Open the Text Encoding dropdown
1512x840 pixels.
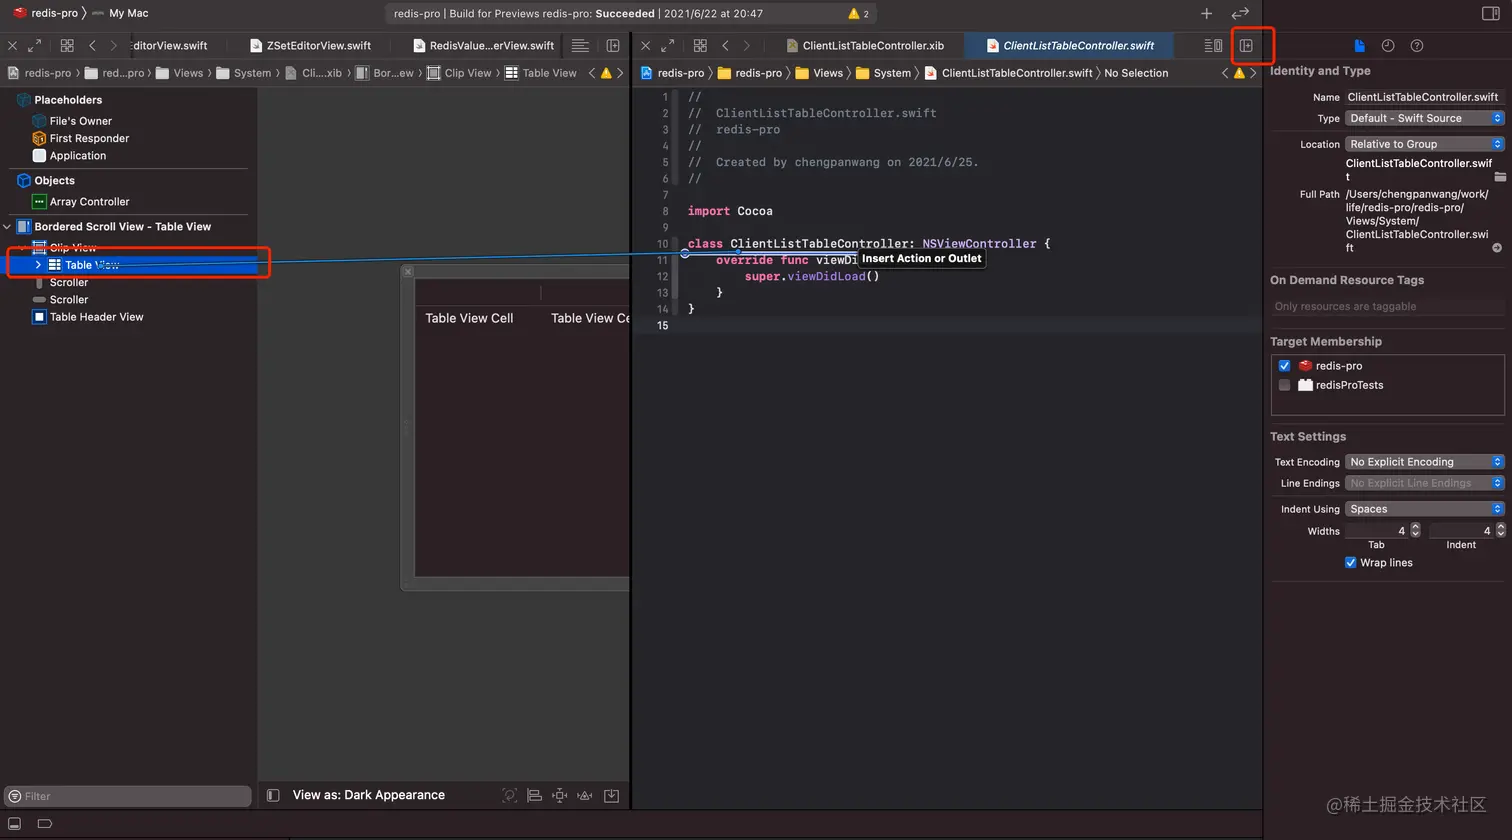click(x=1424, y=462)
